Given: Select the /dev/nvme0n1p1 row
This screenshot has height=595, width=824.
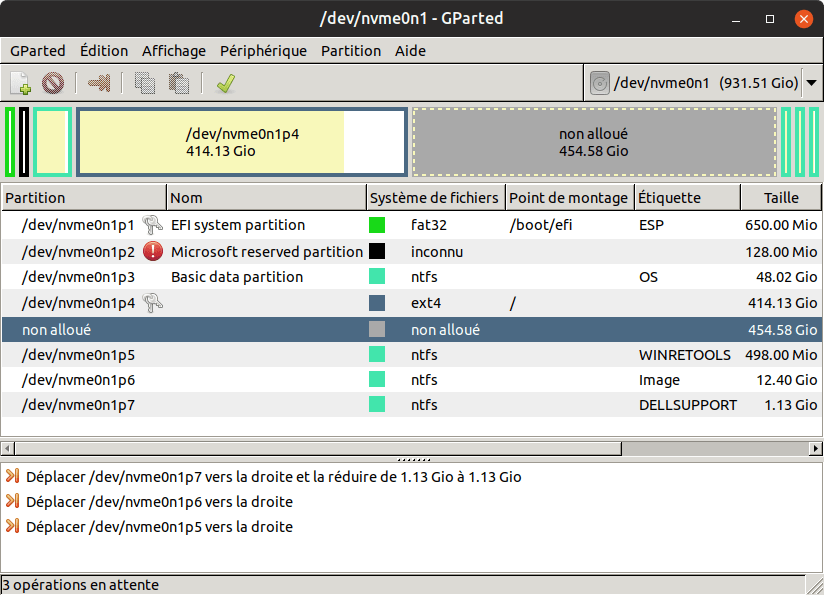Looking at the screenshot, I should pos(411,225).
